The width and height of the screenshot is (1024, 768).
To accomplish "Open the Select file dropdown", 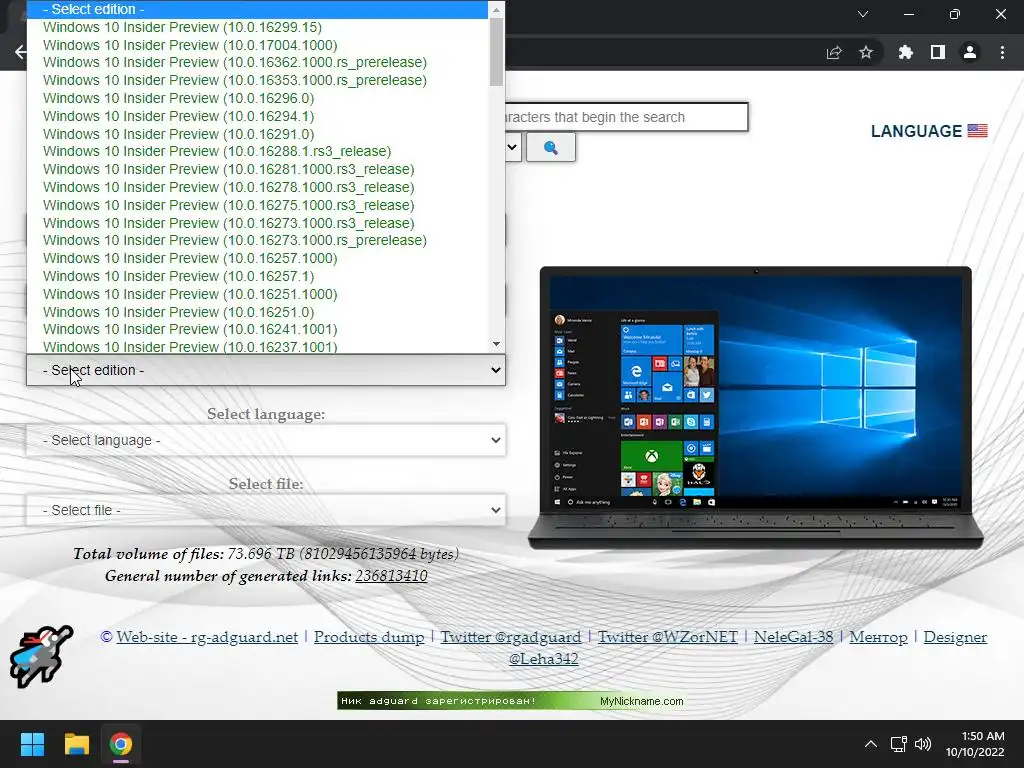I will [x=266, y=510].
